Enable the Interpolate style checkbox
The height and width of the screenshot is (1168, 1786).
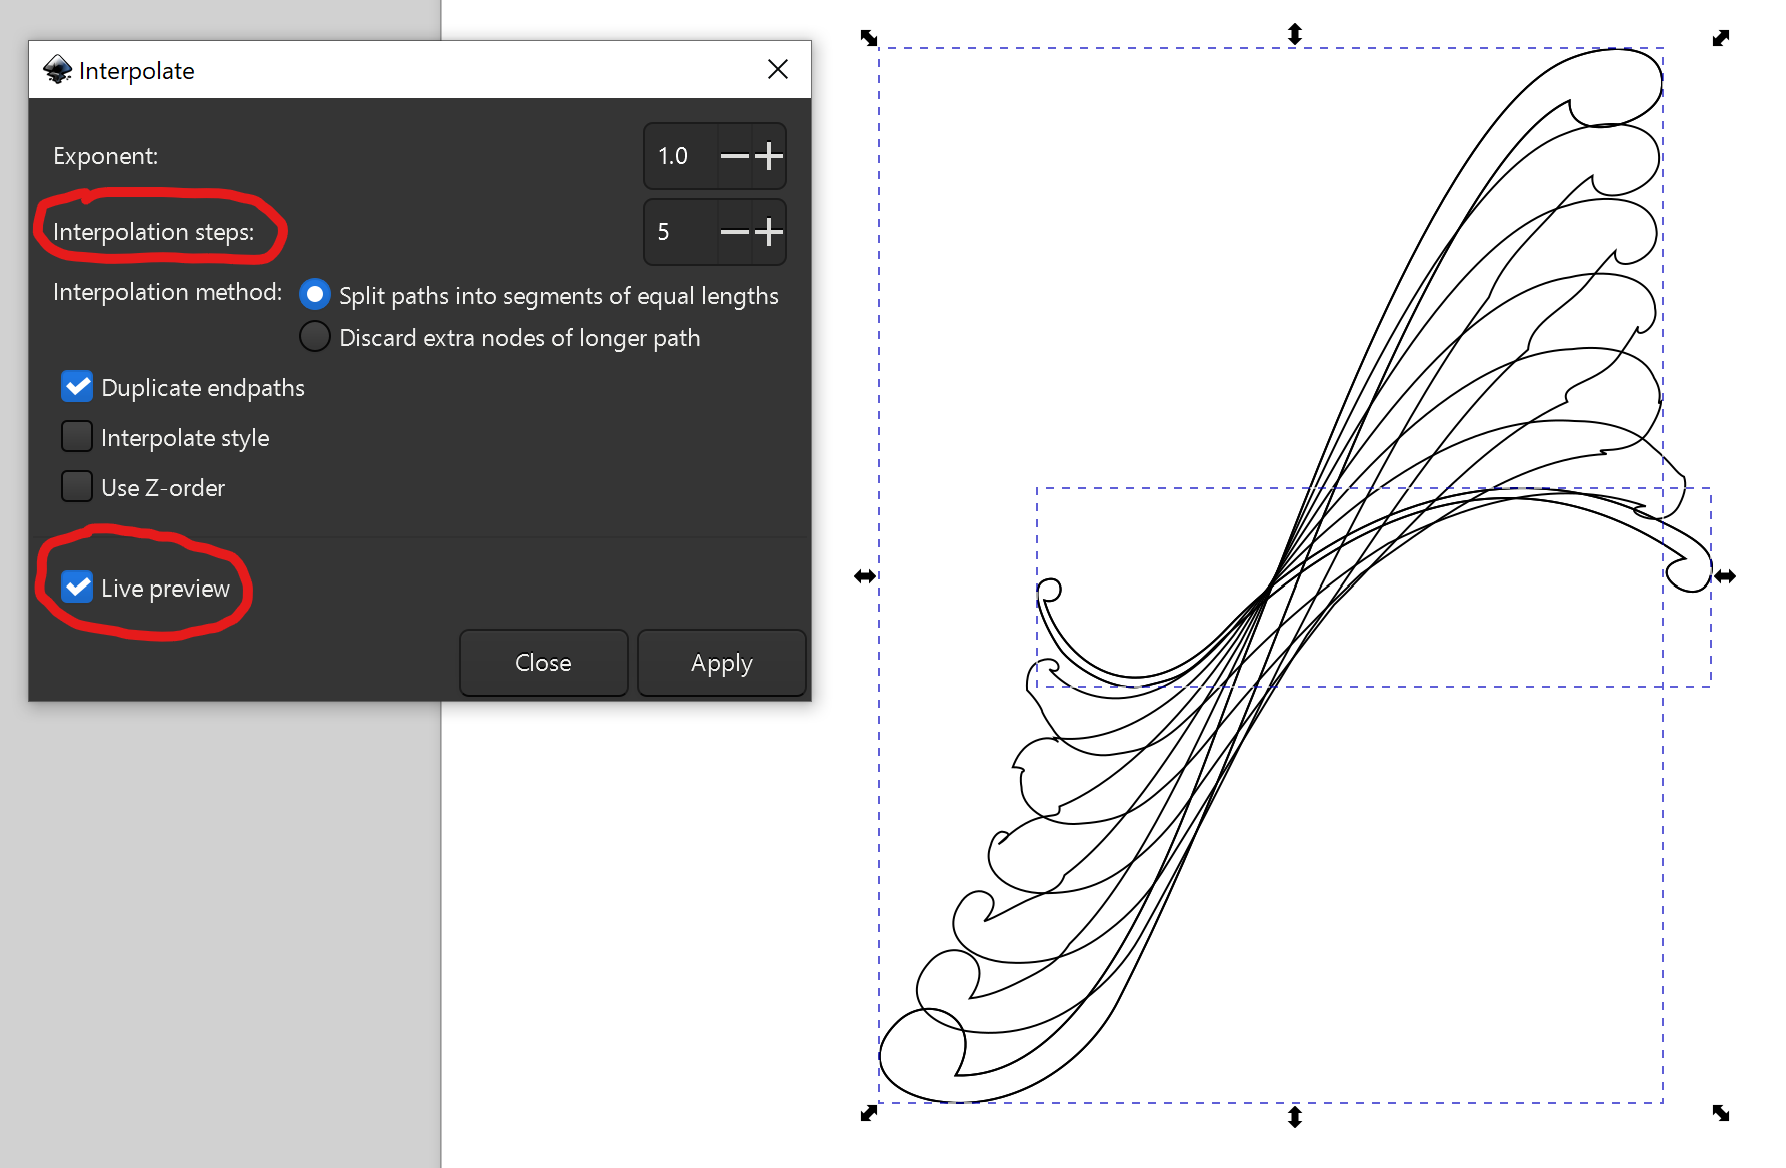click(77, 437)
